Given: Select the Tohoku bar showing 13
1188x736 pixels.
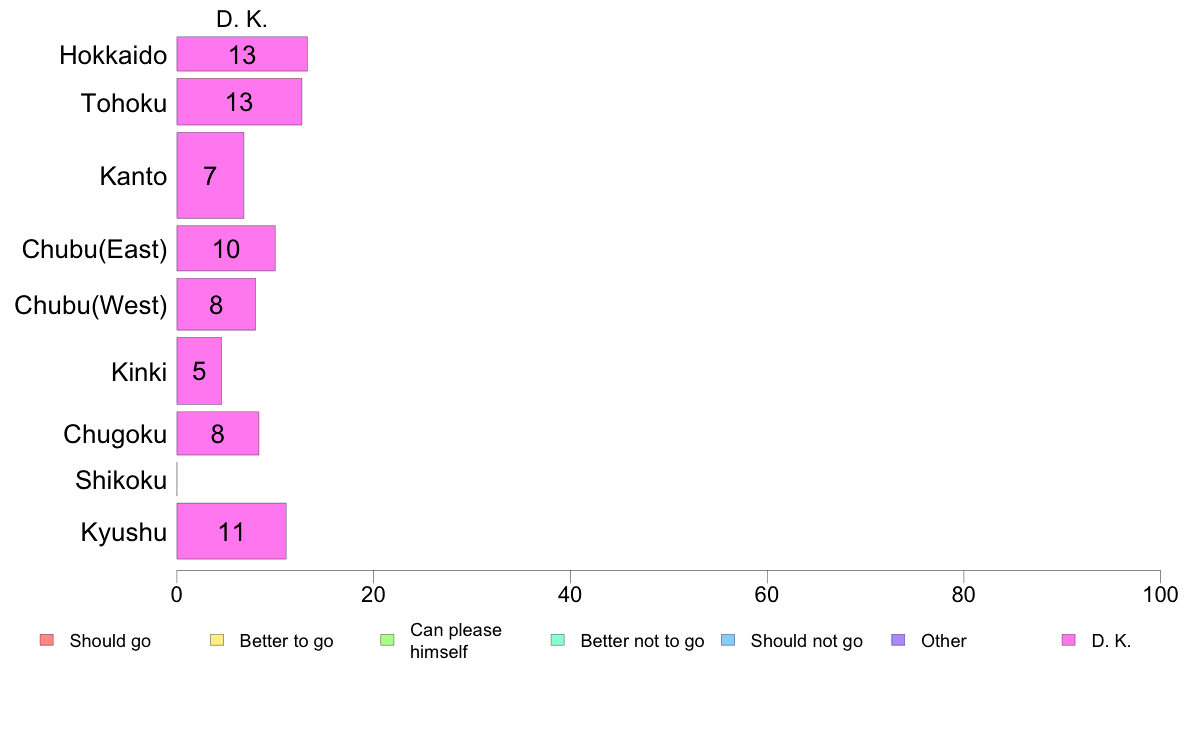Looking at the screenshot, I should (x=239, y=102).
